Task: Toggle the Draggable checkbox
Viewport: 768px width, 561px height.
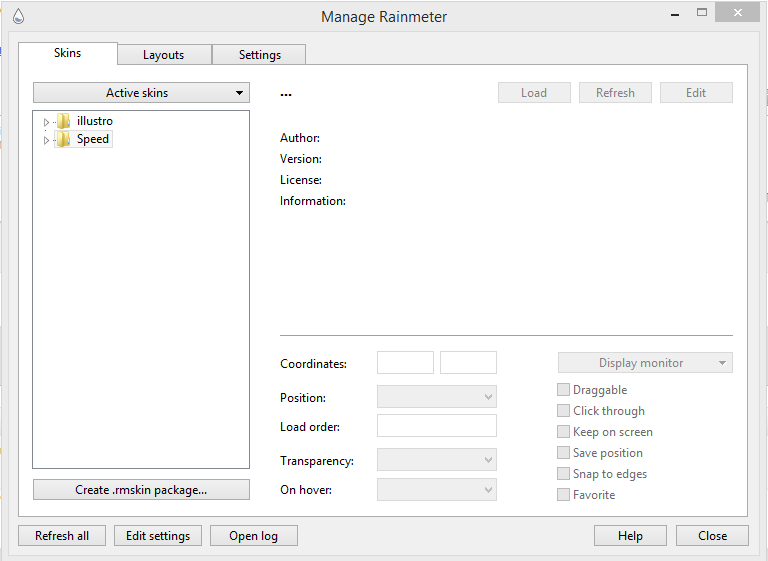Action: point(563,390)
